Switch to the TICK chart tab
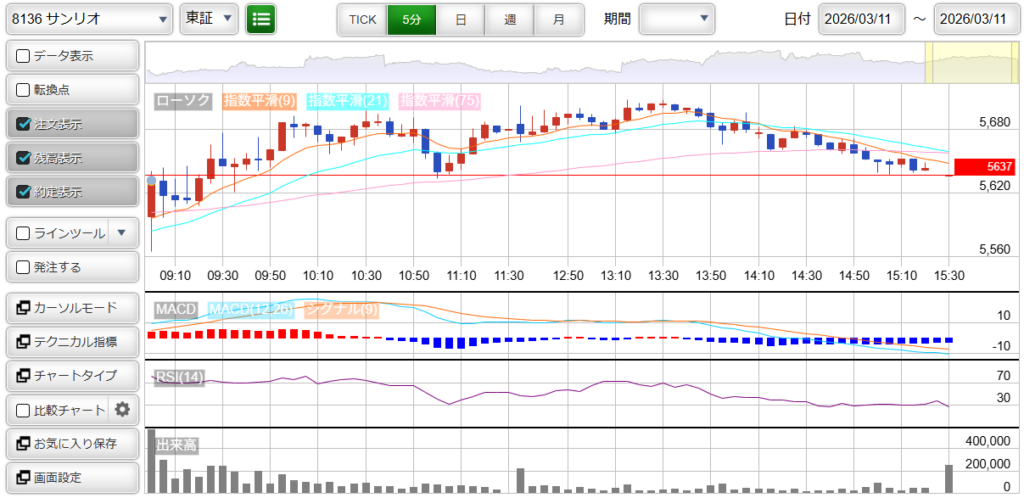The image size is (1024, 498). tap(362, 19)
